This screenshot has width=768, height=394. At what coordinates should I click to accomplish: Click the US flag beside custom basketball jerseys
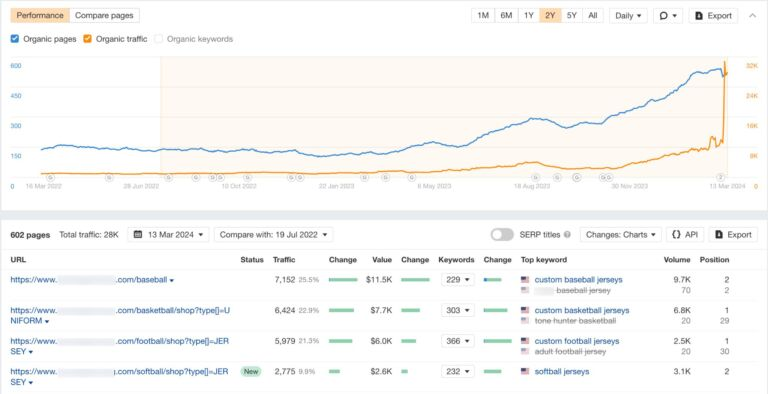pos(525,310)
